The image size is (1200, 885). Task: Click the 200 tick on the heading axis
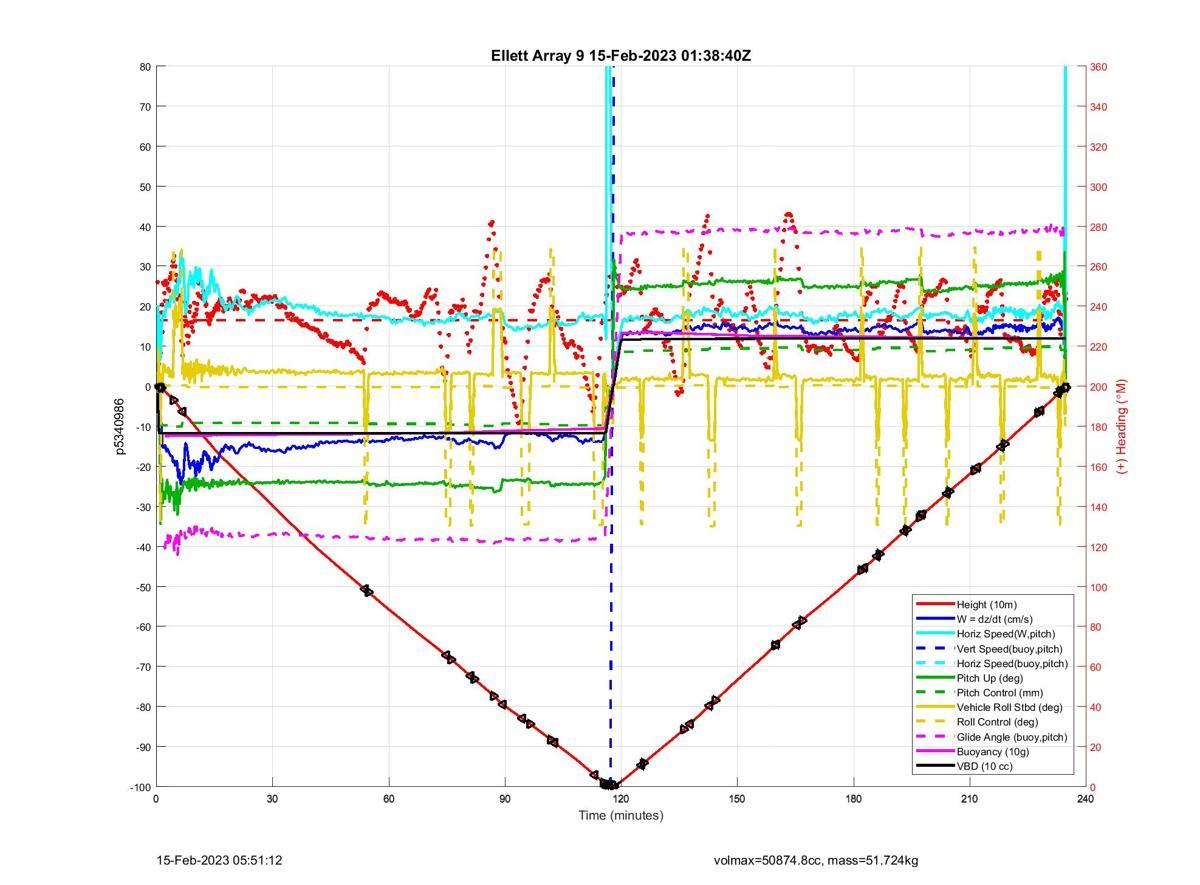1099,387
